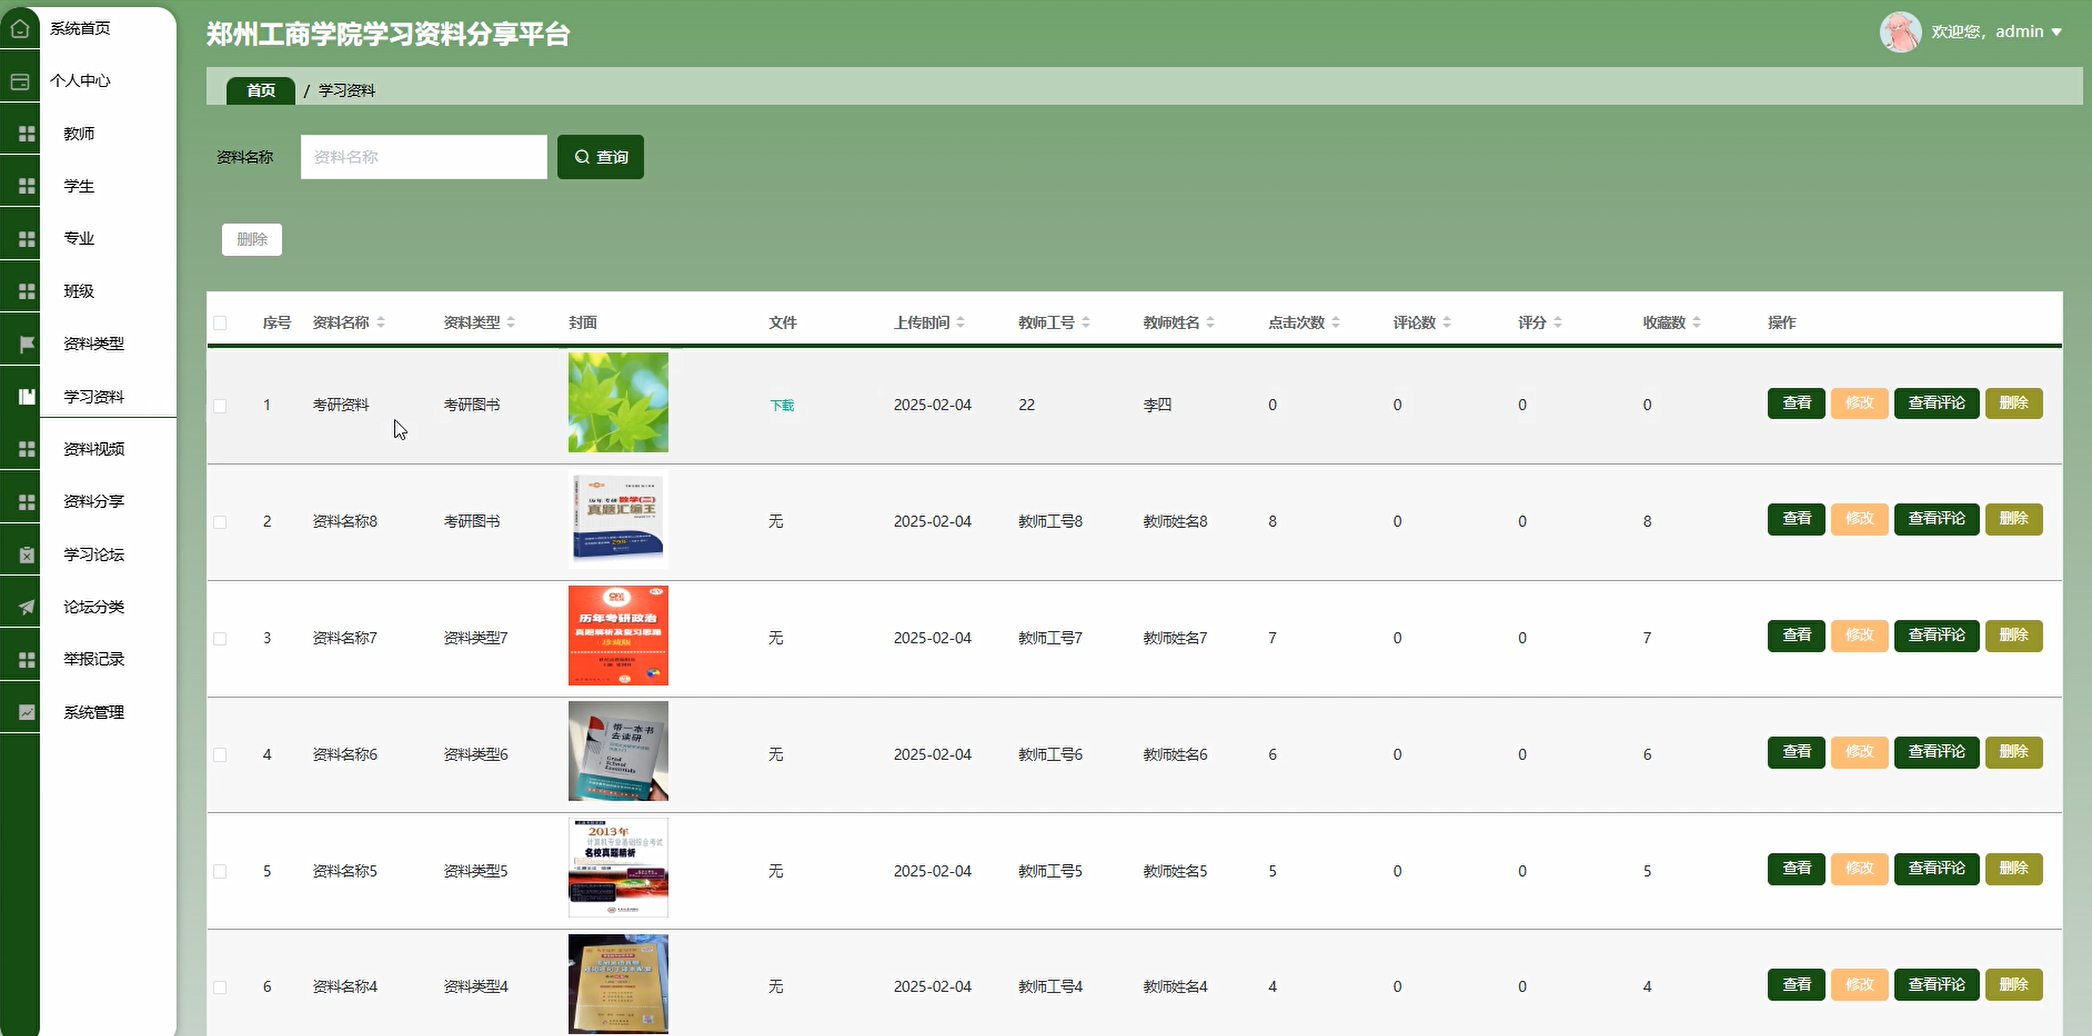Image resolution: width=2092 pixels, height=1036 pixels.
Task: Open 学习论坛 sidebar menu
Action: tap(94, 554)
